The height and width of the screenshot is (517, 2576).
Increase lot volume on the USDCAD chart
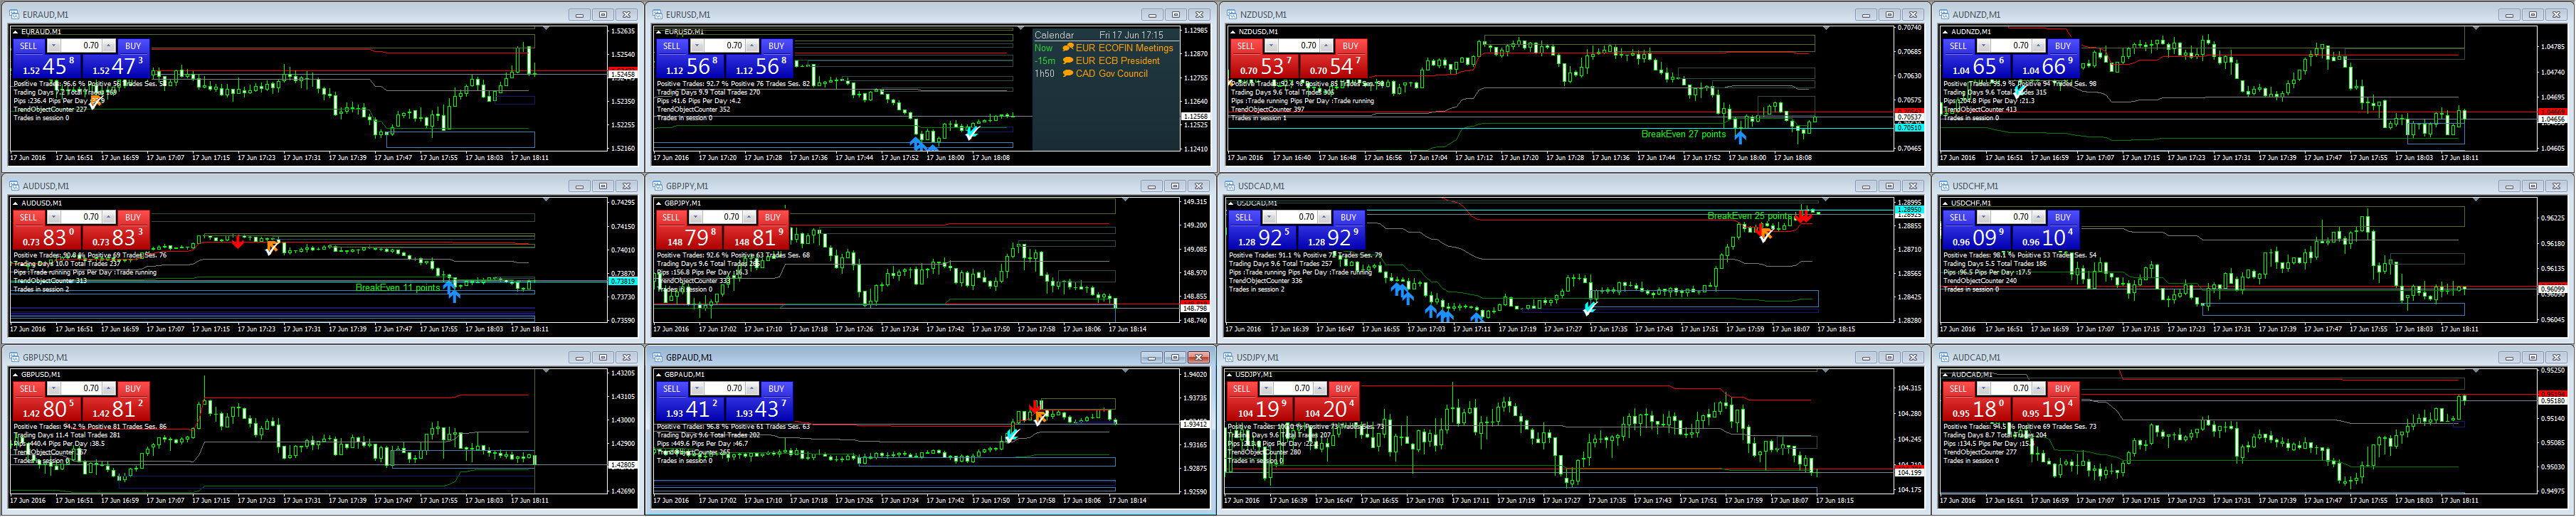tap(1326, 217)
